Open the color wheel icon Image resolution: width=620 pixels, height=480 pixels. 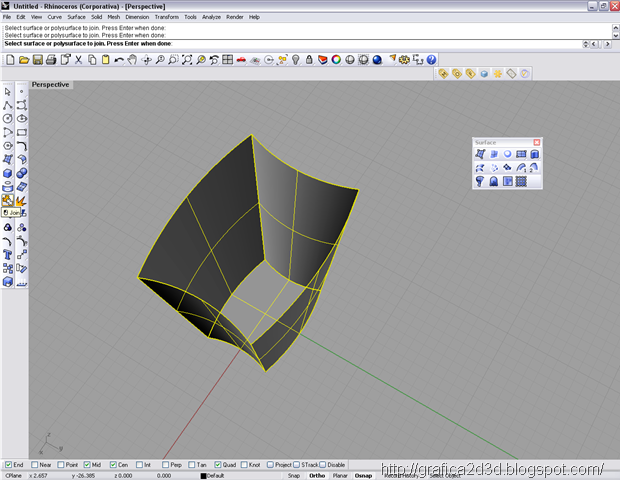[x=336, y=60]
